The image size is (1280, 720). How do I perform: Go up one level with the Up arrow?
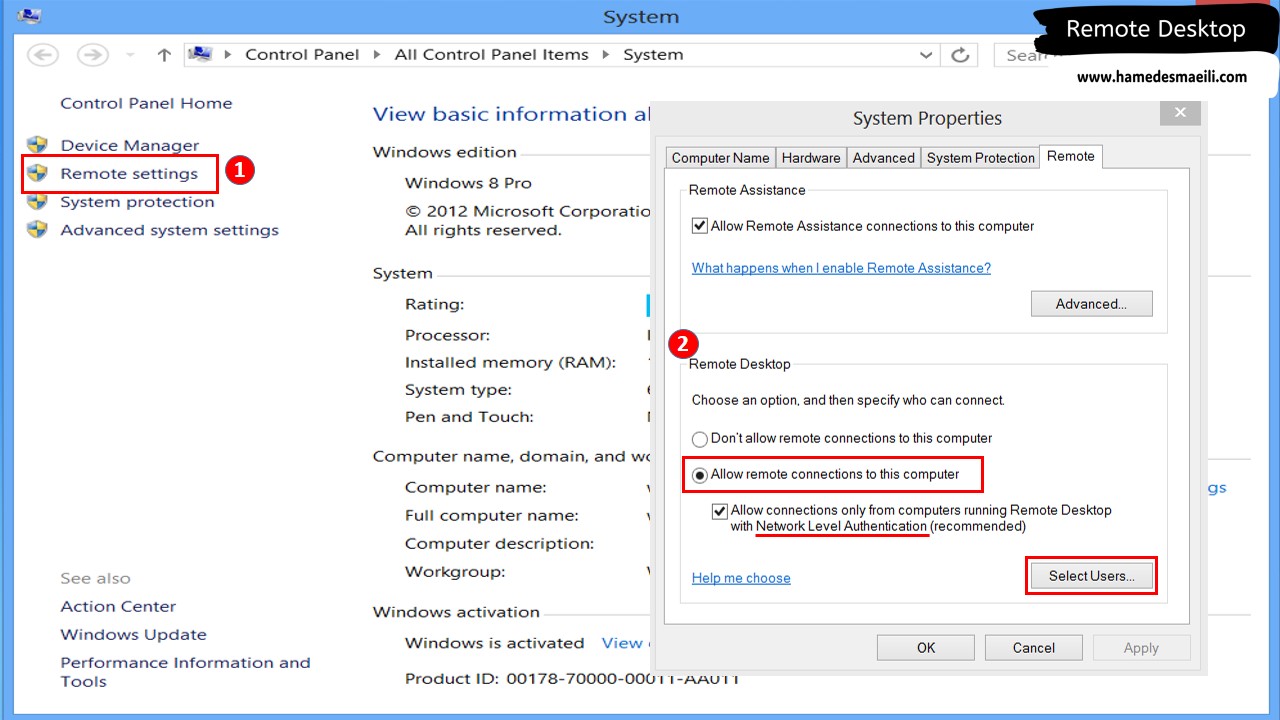point(164,55)
